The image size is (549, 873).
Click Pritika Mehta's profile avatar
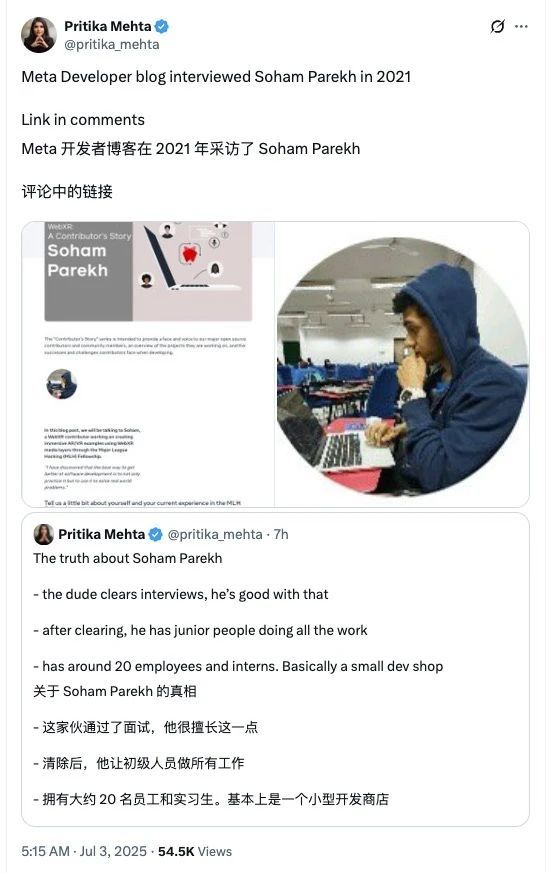(x=39, y=35)
